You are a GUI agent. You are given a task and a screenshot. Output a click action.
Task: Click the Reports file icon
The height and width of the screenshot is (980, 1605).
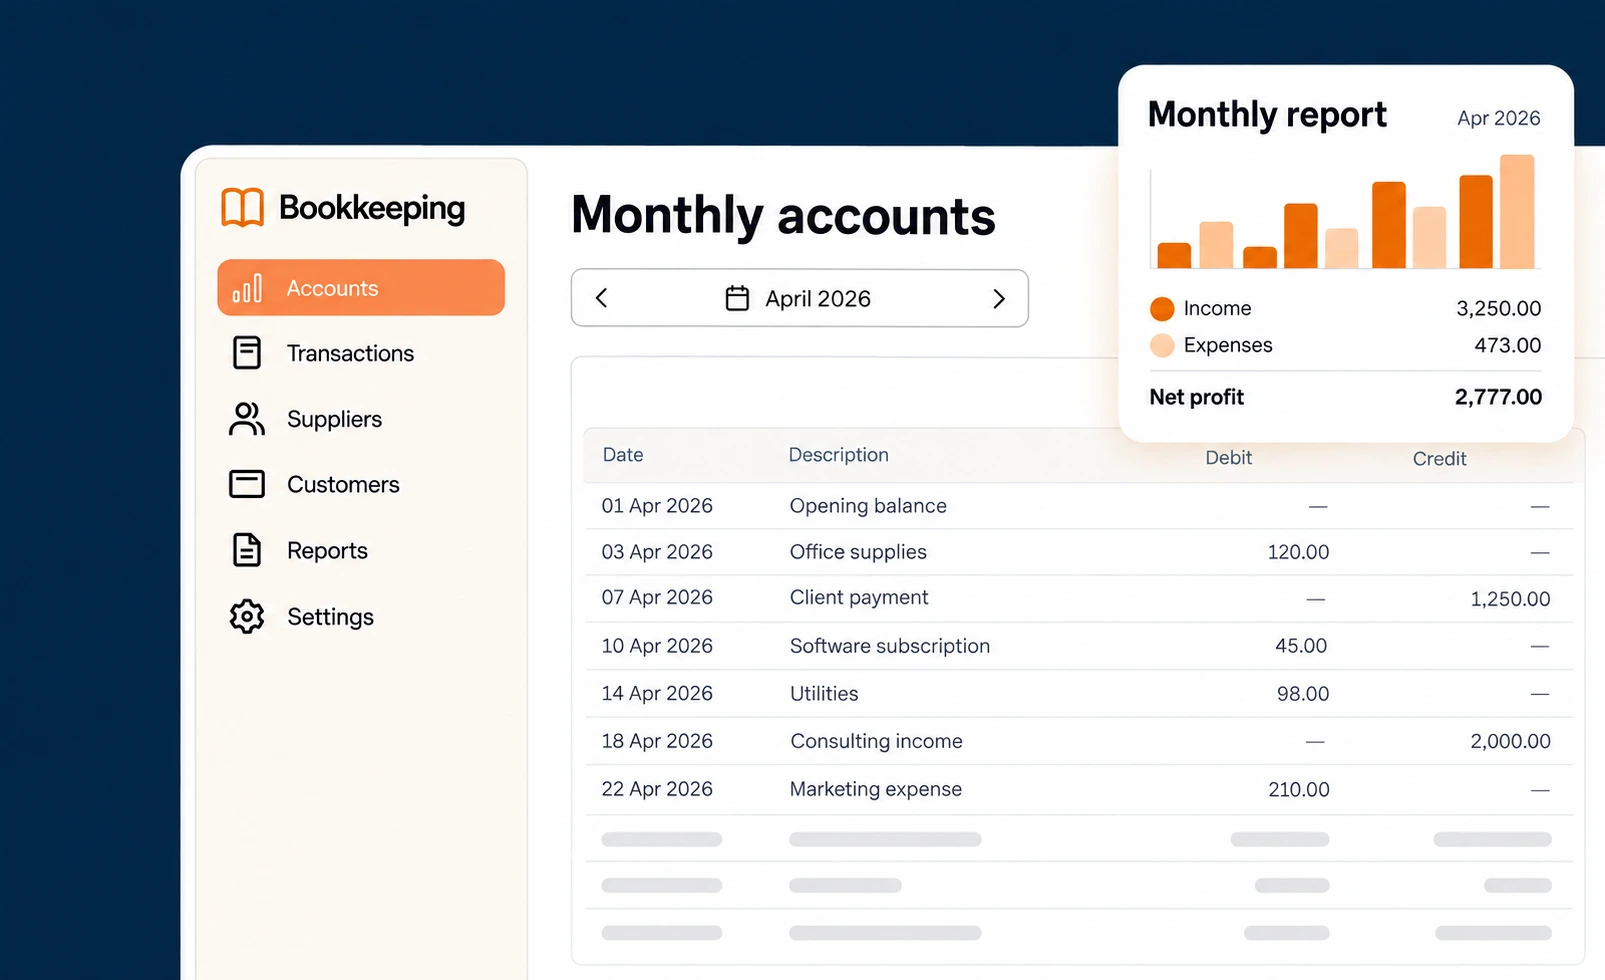(247, 550)
